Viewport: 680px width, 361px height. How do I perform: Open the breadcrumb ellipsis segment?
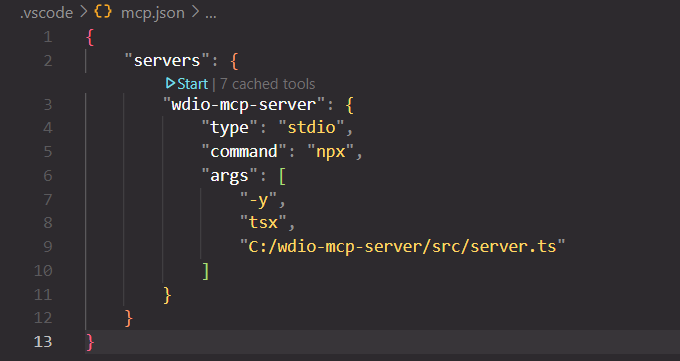tap(211, 15)
